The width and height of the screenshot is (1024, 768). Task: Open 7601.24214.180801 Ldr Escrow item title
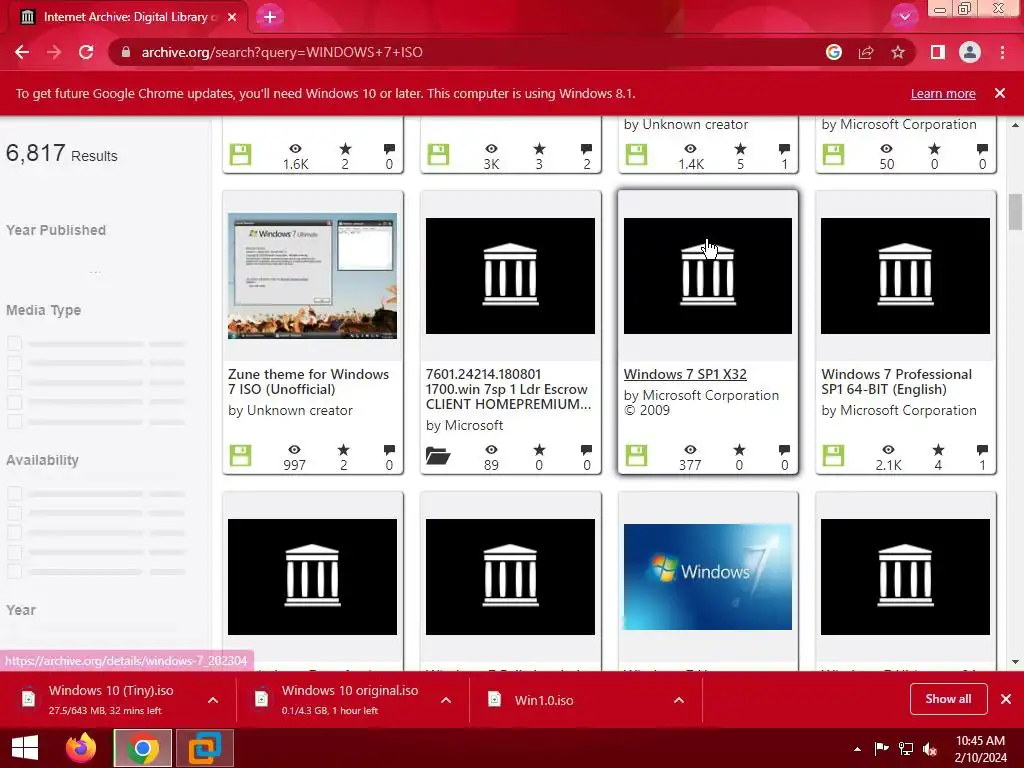(508, 389)
